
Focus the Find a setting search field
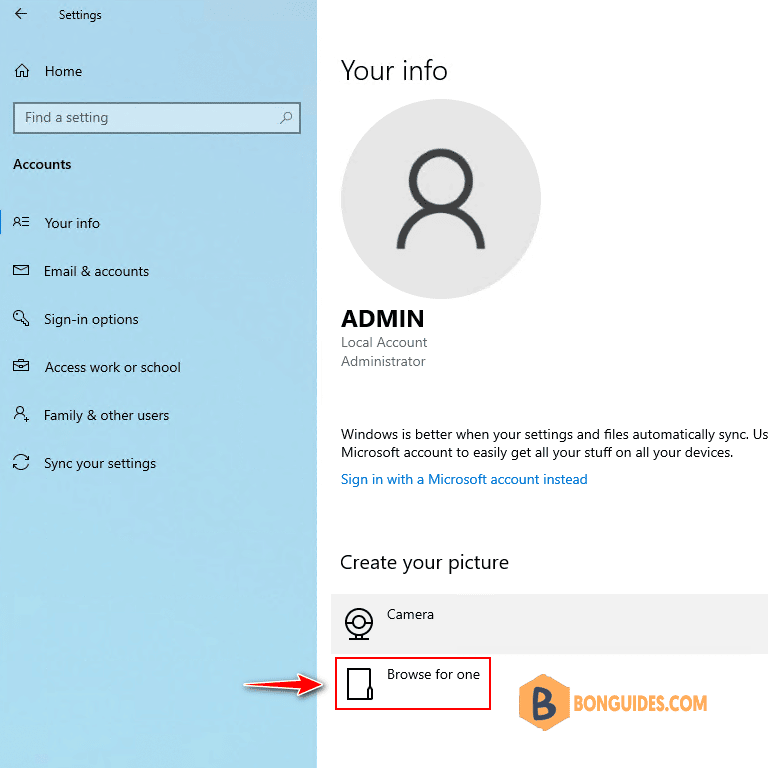157,118
